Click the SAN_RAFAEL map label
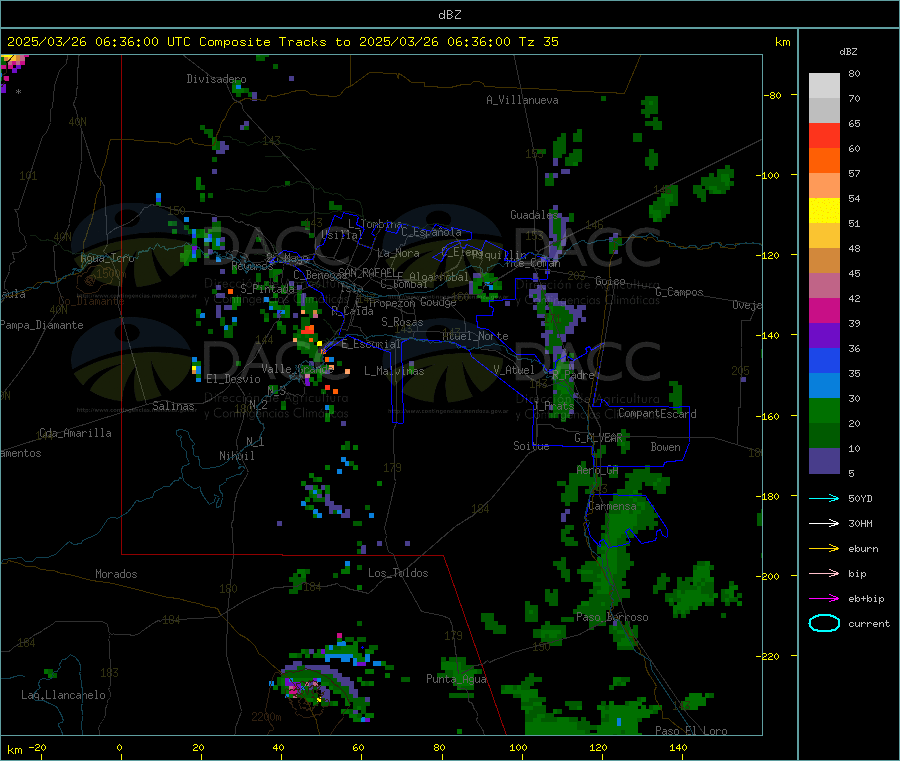The image size is (900, 761). point(367,272)
